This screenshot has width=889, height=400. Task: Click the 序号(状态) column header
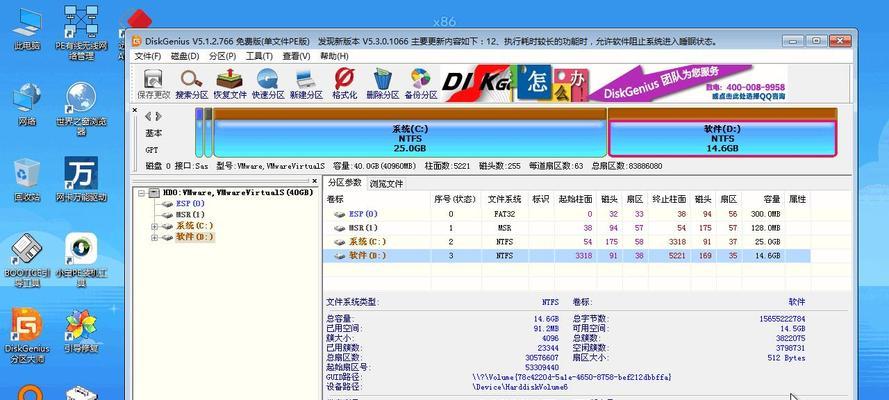pyautogui.click(x=456, y=199)
